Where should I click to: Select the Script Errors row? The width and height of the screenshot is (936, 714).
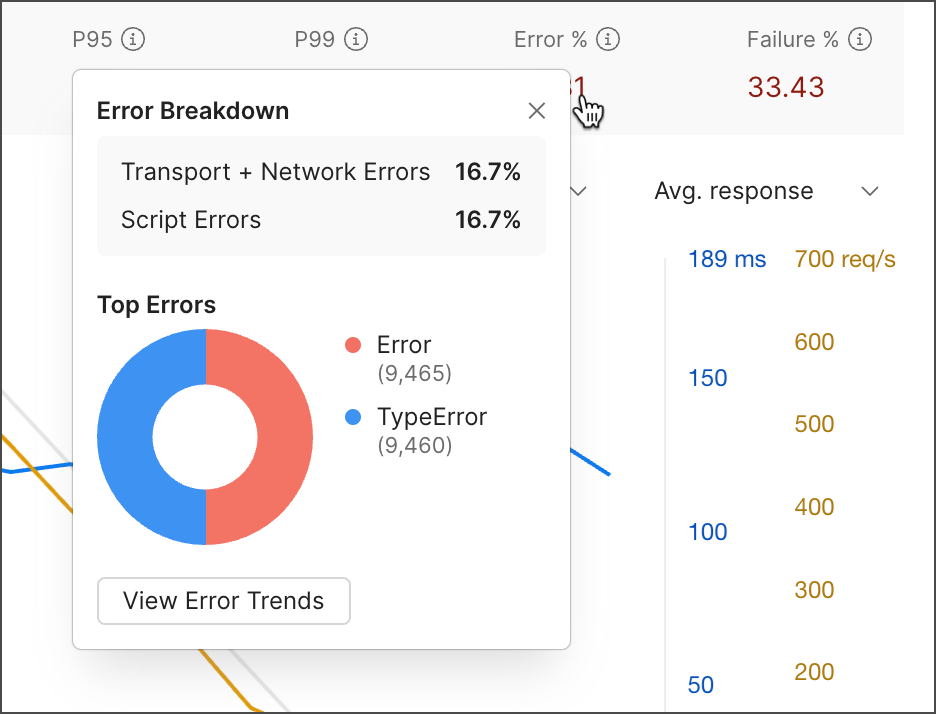pyautogui.click(x=320, y=219)
